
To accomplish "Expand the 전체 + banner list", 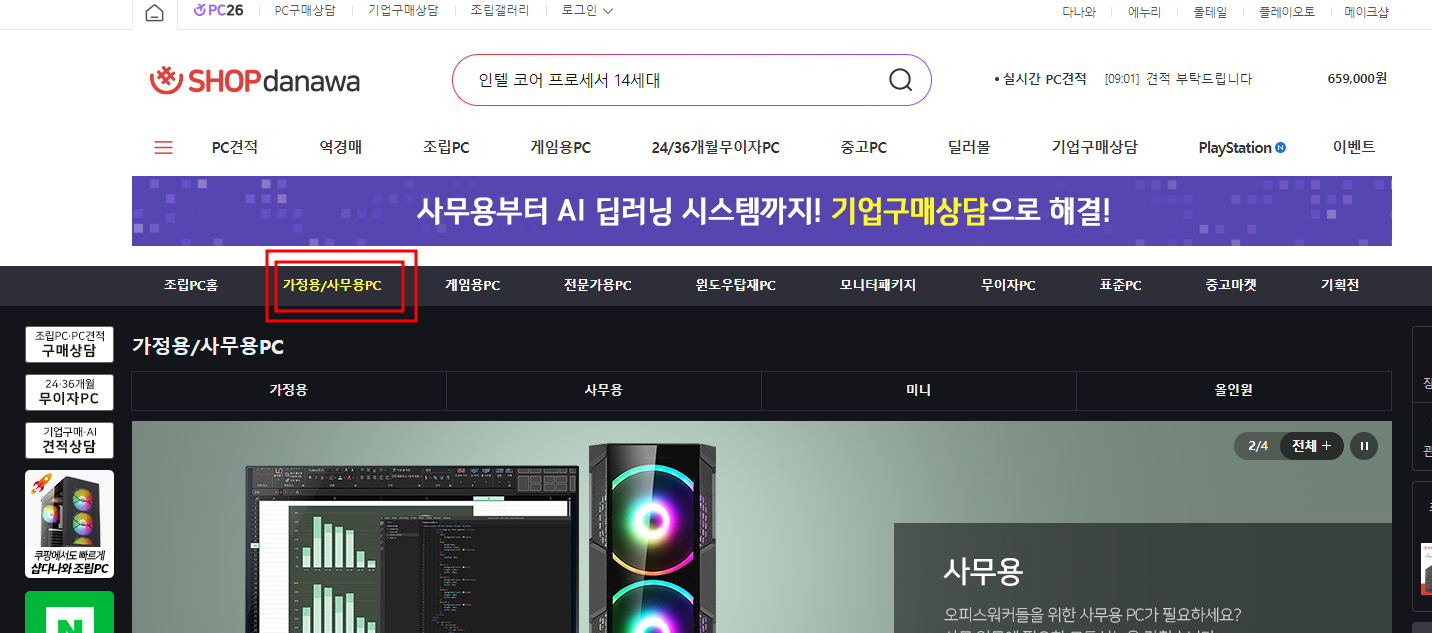I will [x=1311, y=446].
